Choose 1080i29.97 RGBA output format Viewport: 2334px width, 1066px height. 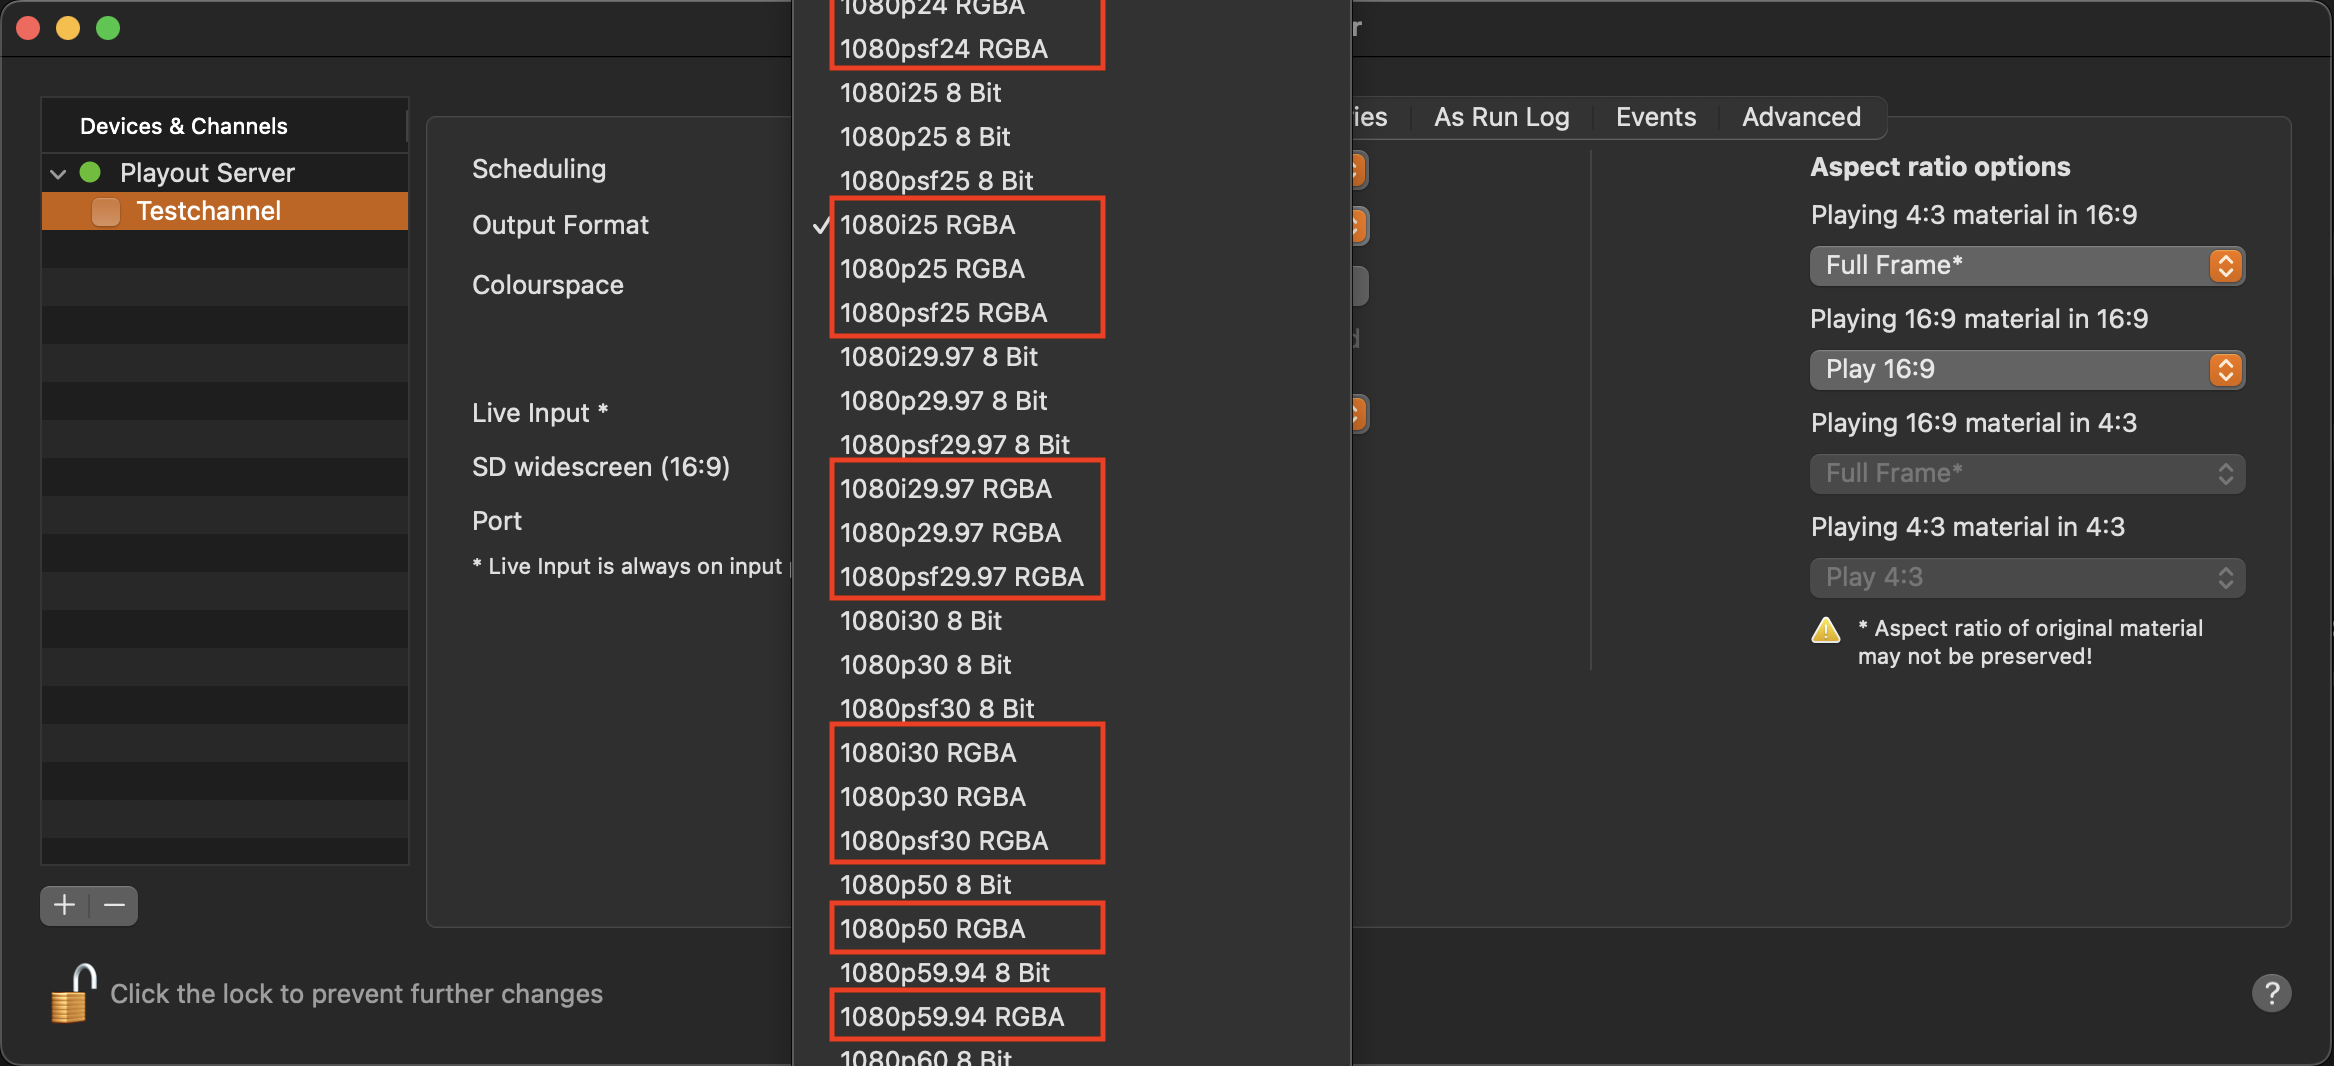point(1071,488)
